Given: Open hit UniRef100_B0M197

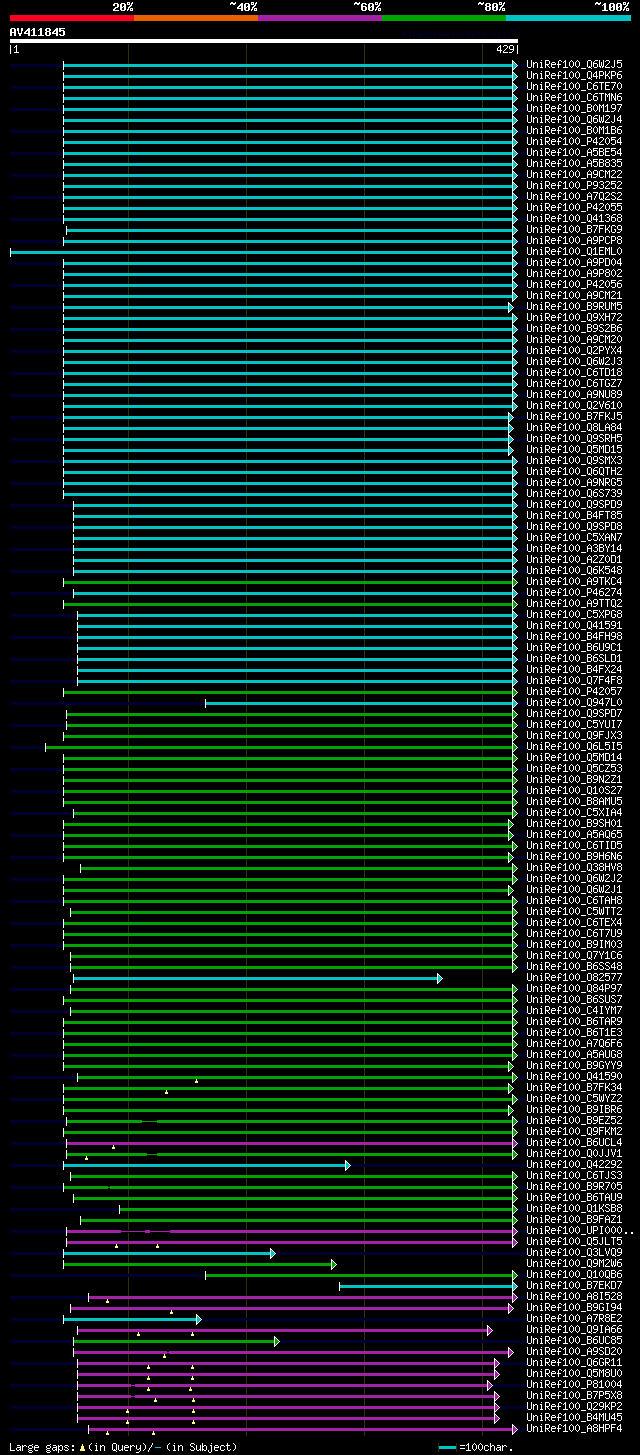Looking at the screenshot, I should (x=574, y=108).
